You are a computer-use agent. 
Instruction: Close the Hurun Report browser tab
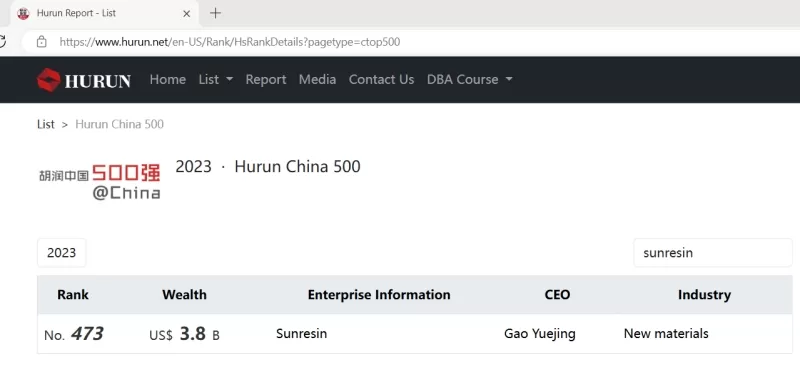[x=186, y=14]
